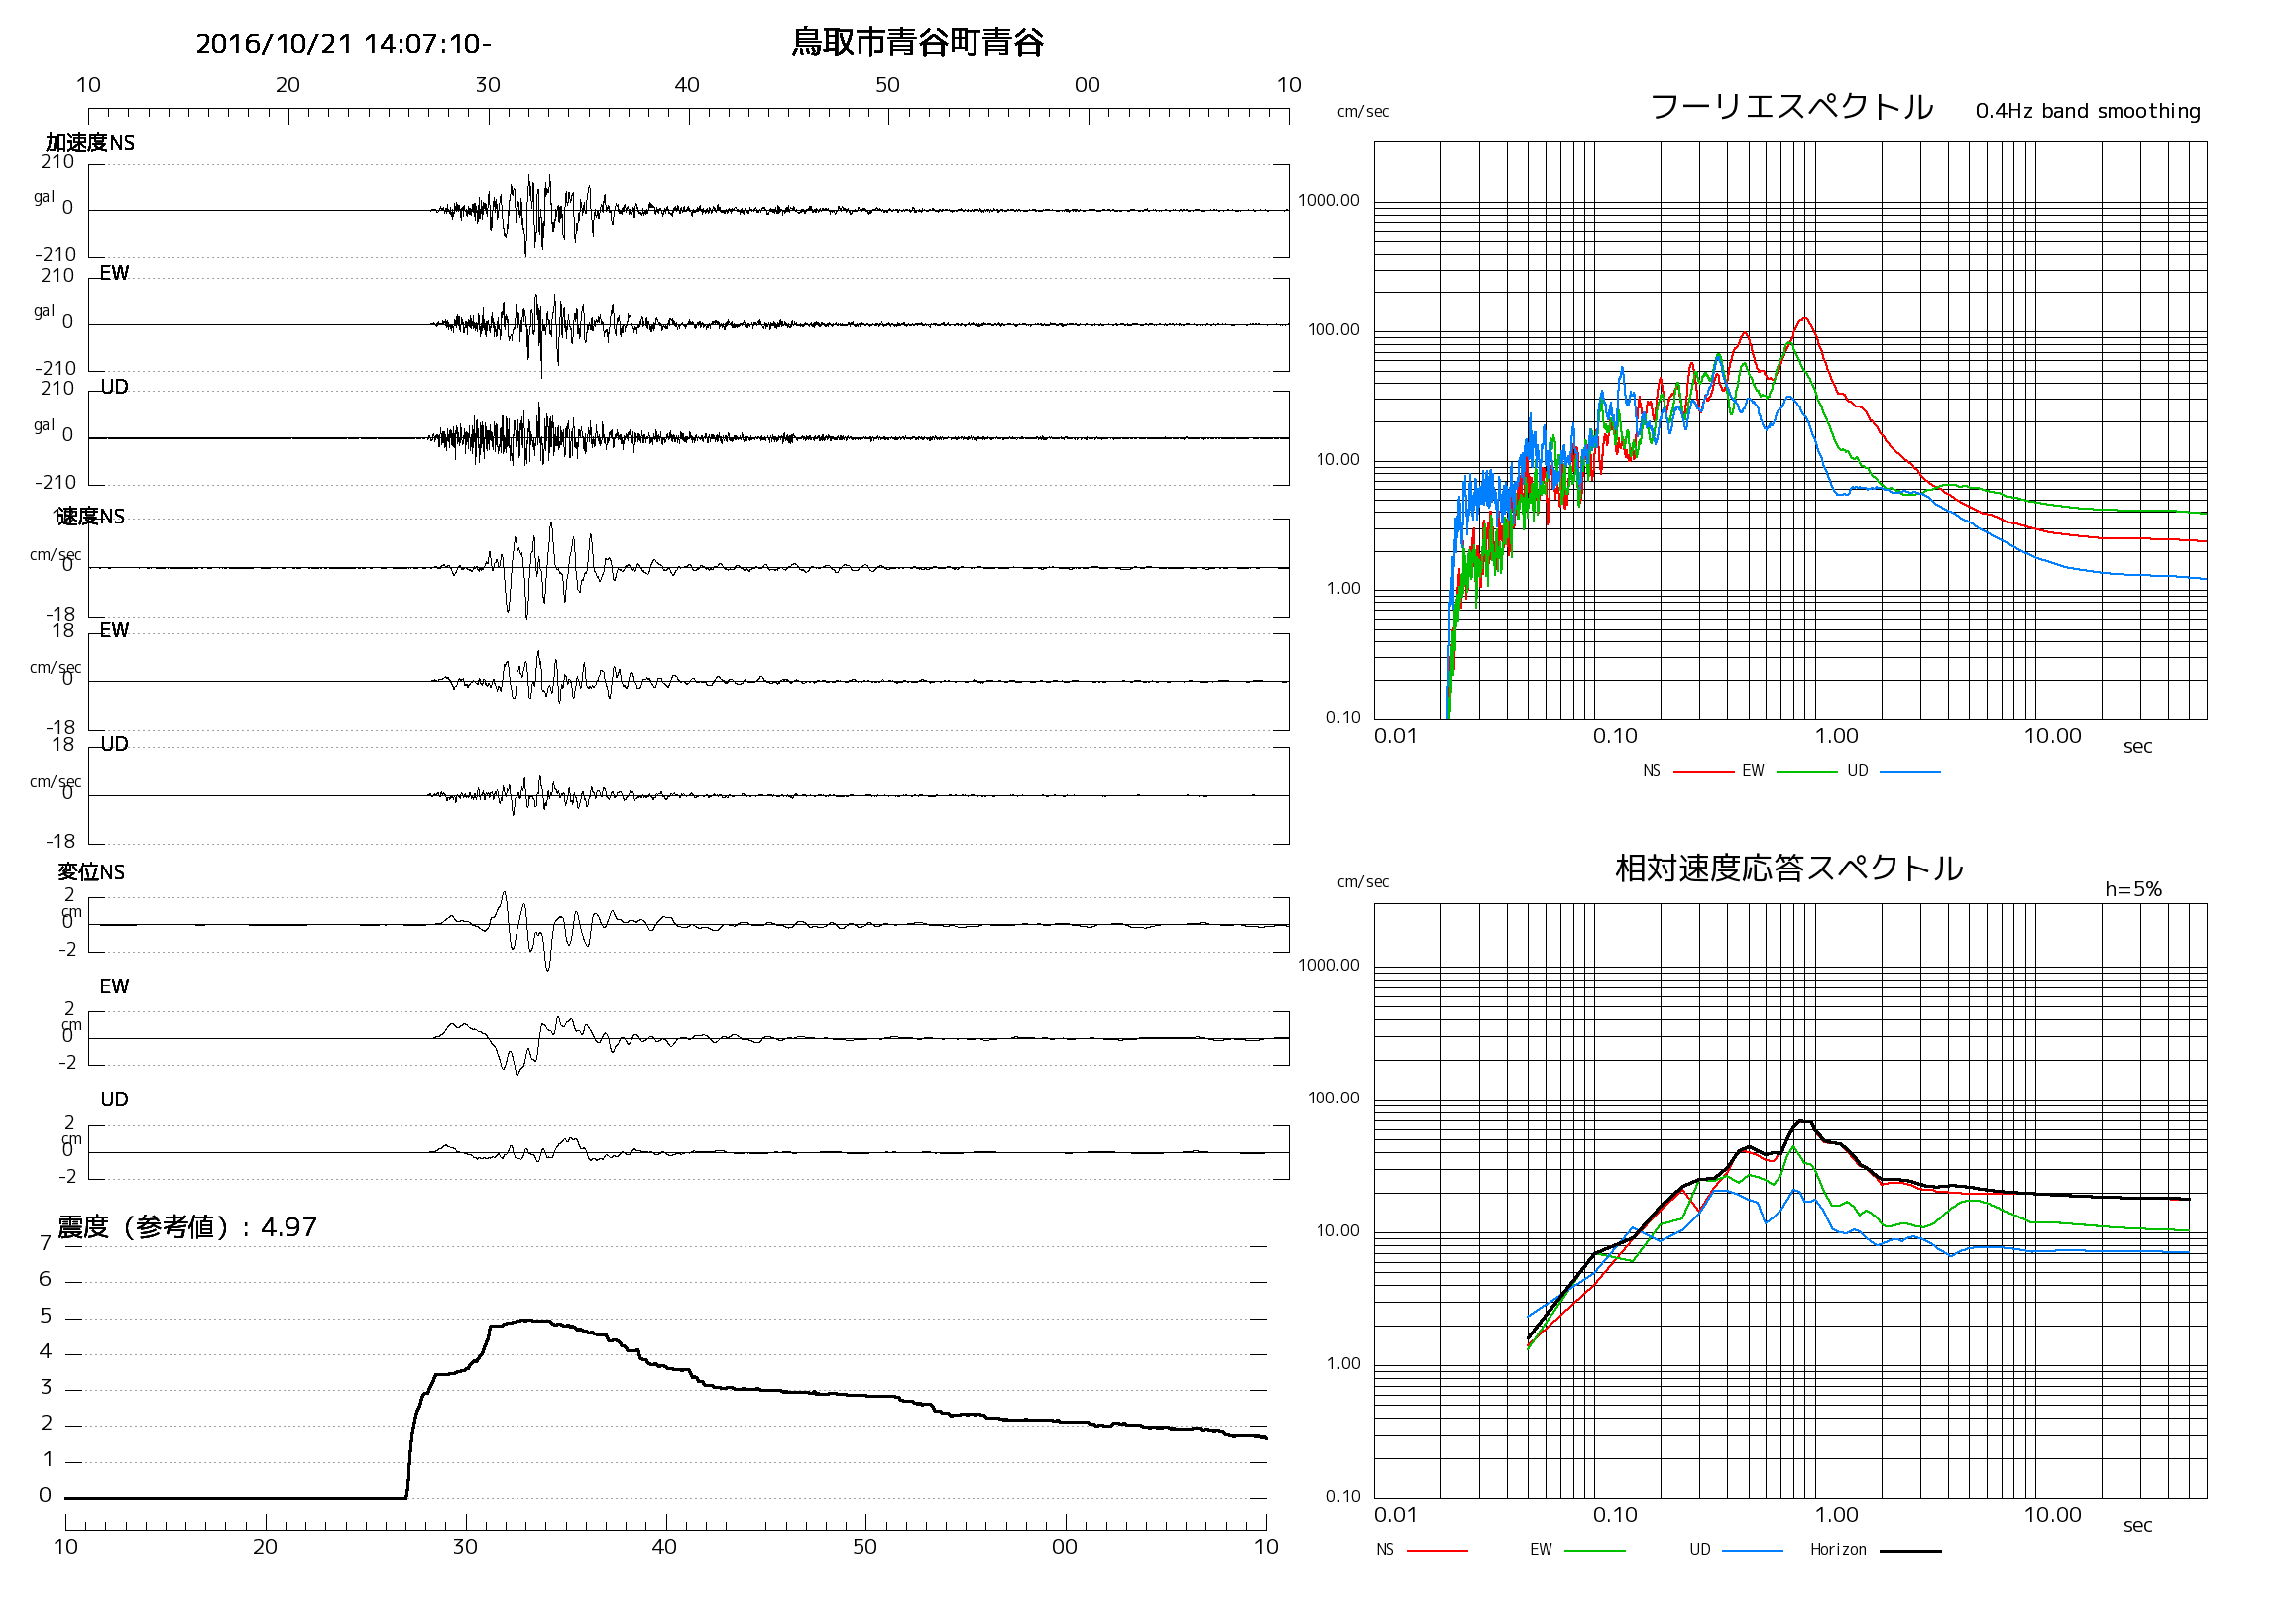Click the green EW line in response spectrum legend
The height and width of the screenshot is (1623, 2296).
[x=1594, y=1550]
